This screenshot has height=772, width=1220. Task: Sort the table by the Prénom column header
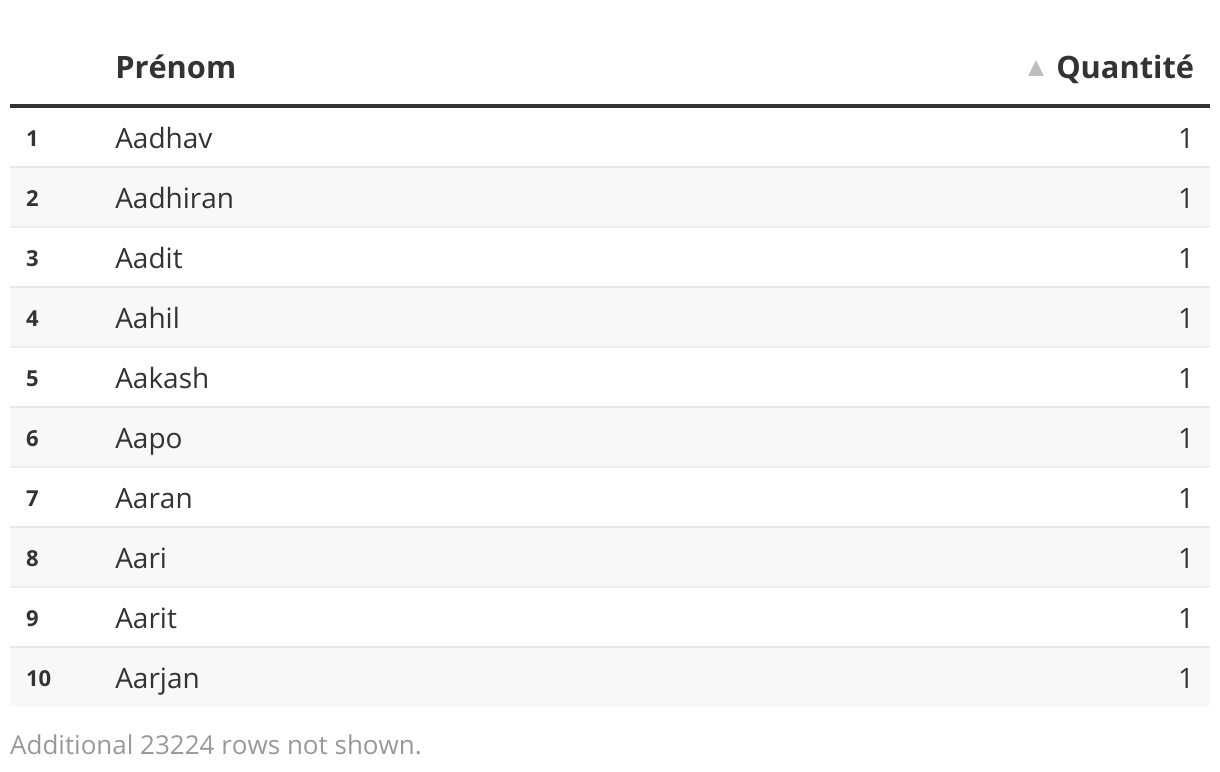(x=176, y=67)
